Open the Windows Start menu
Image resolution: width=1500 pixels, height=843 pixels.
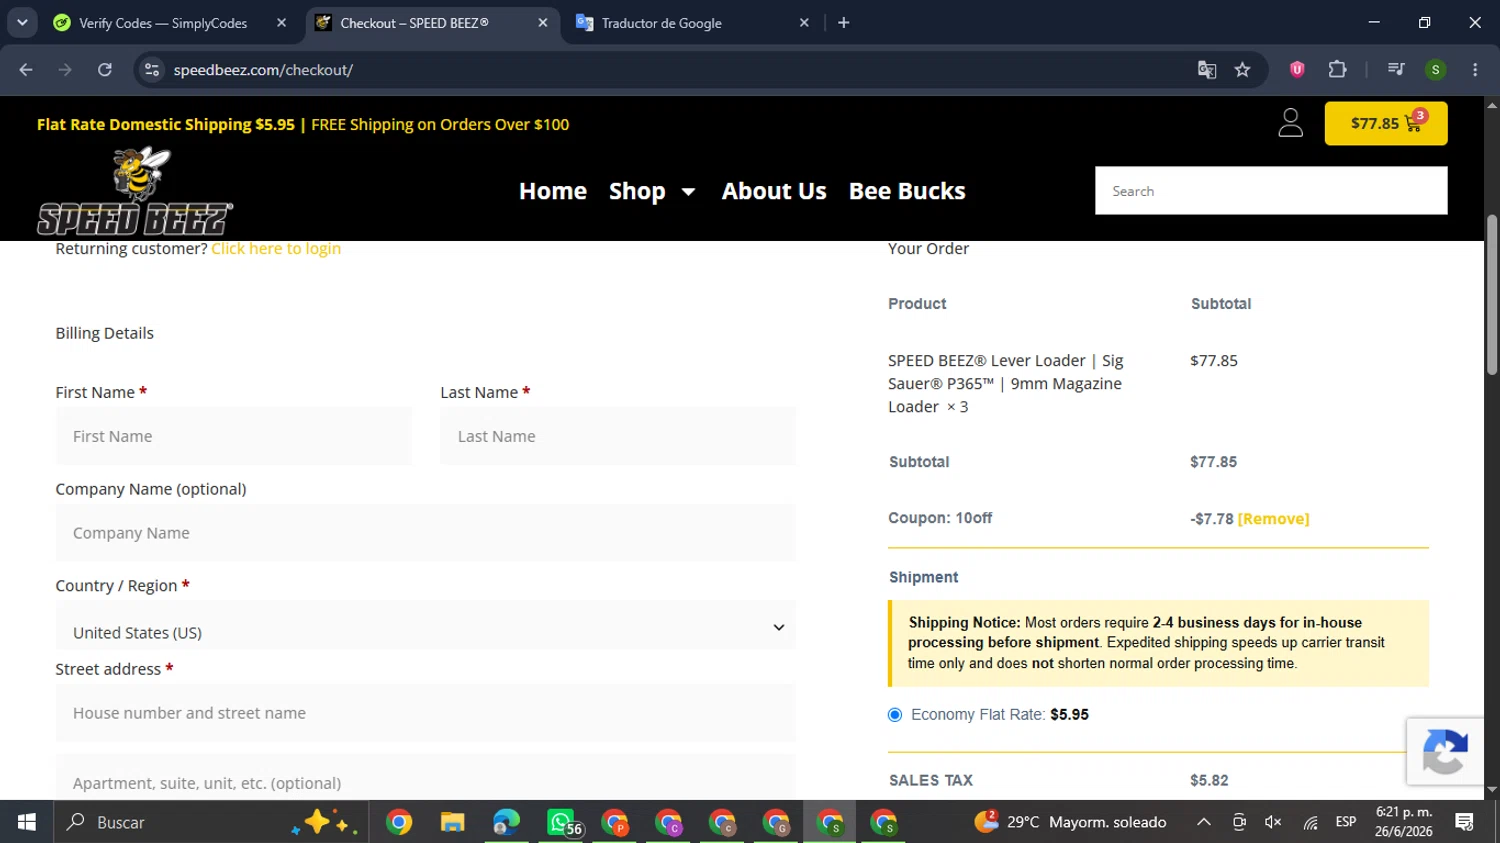pyautogui.click(x=26, y=822)
